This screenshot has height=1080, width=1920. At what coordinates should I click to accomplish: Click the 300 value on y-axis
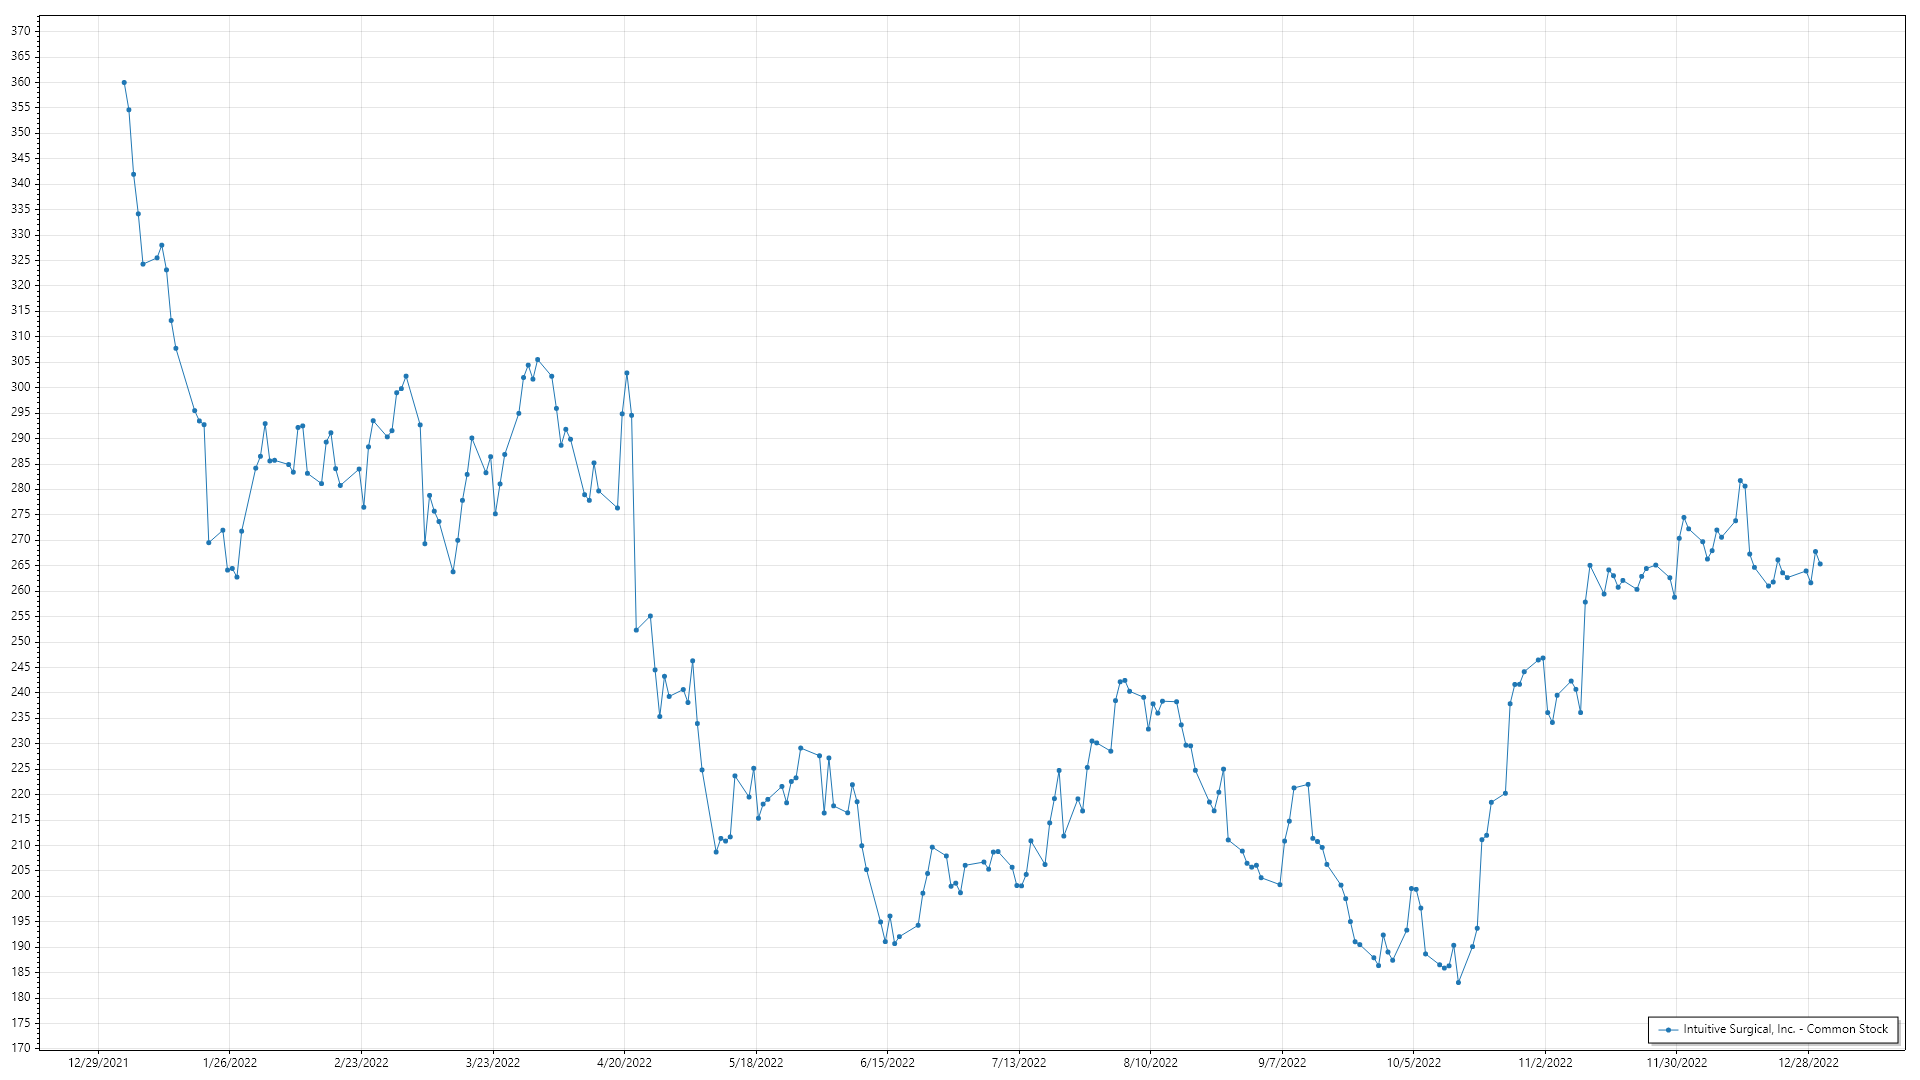[x=21, y=387]
